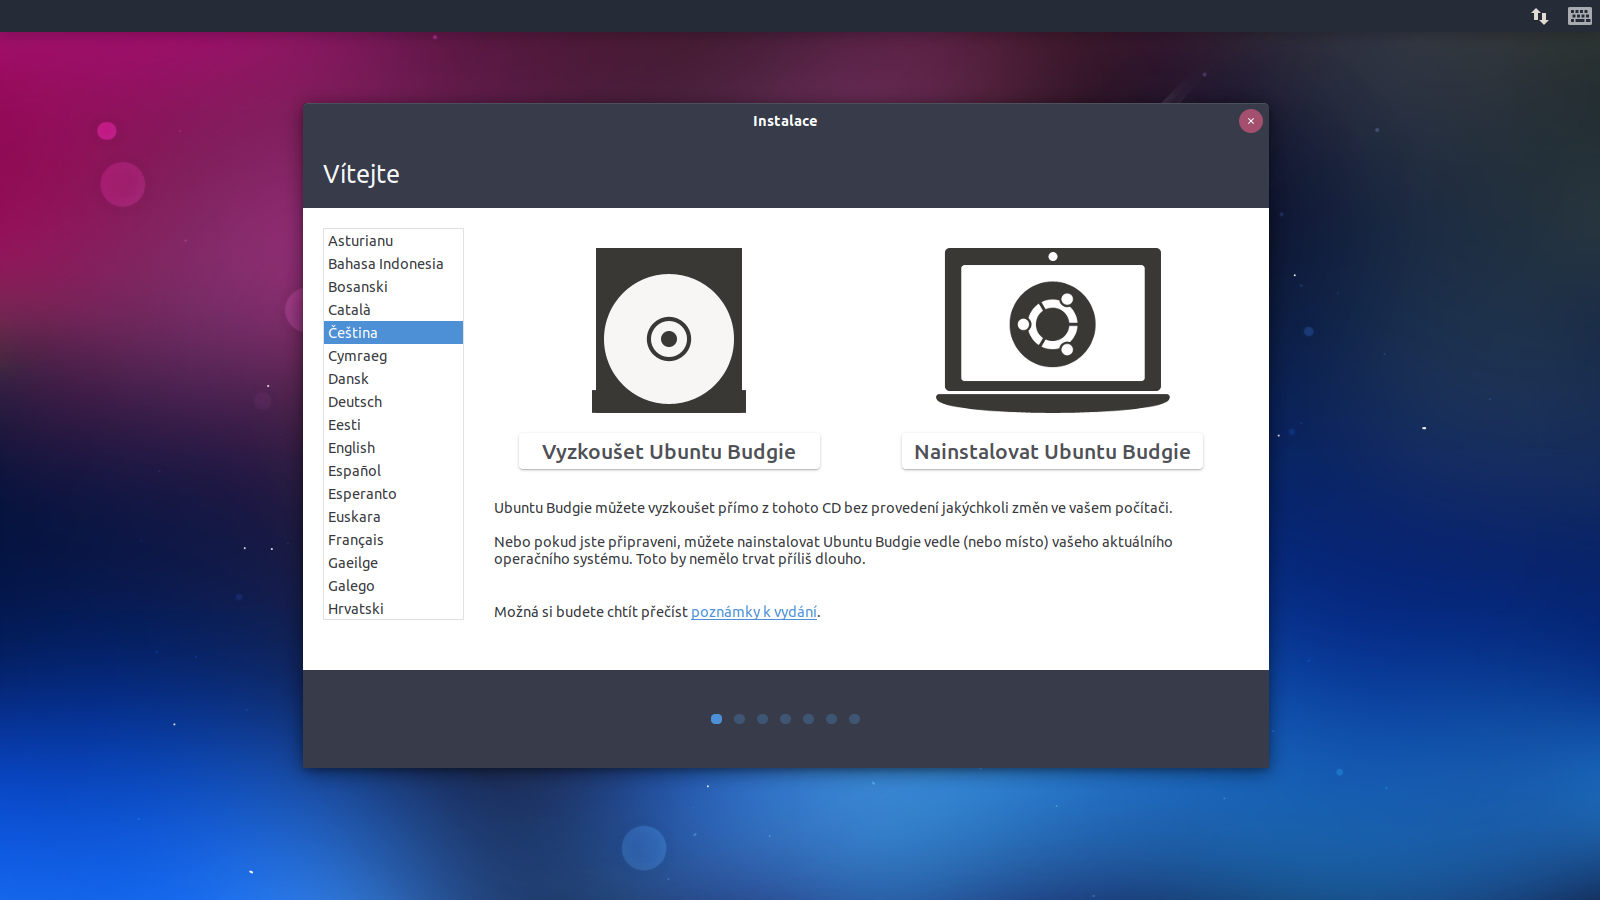
Task: Click Vyzkoušet Ubuntu Budgie button
Action: 669,452
